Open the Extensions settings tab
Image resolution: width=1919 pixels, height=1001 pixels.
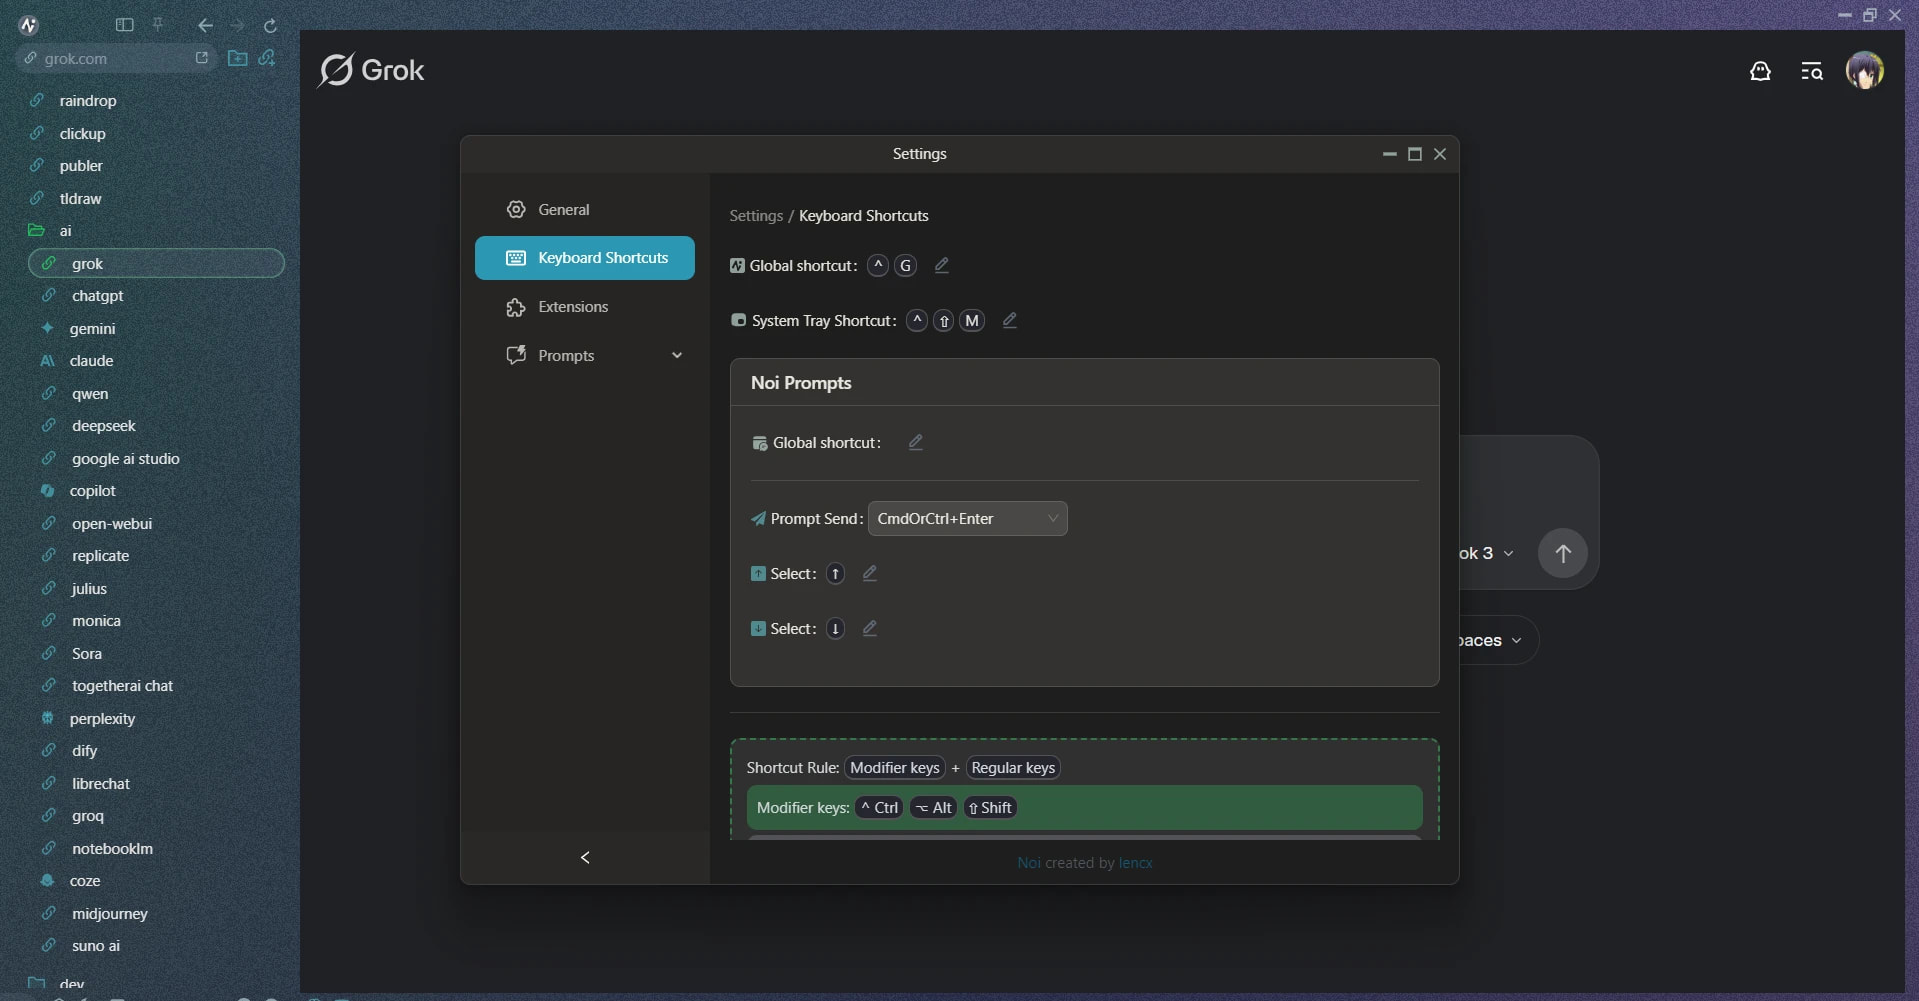[x=585, y=307]
